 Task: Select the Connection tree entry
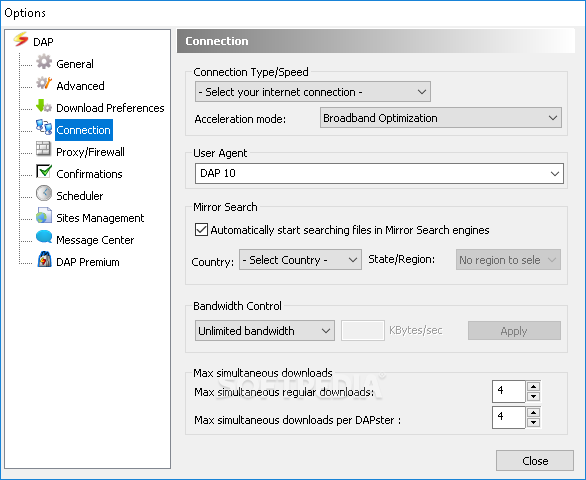point(84,130)
